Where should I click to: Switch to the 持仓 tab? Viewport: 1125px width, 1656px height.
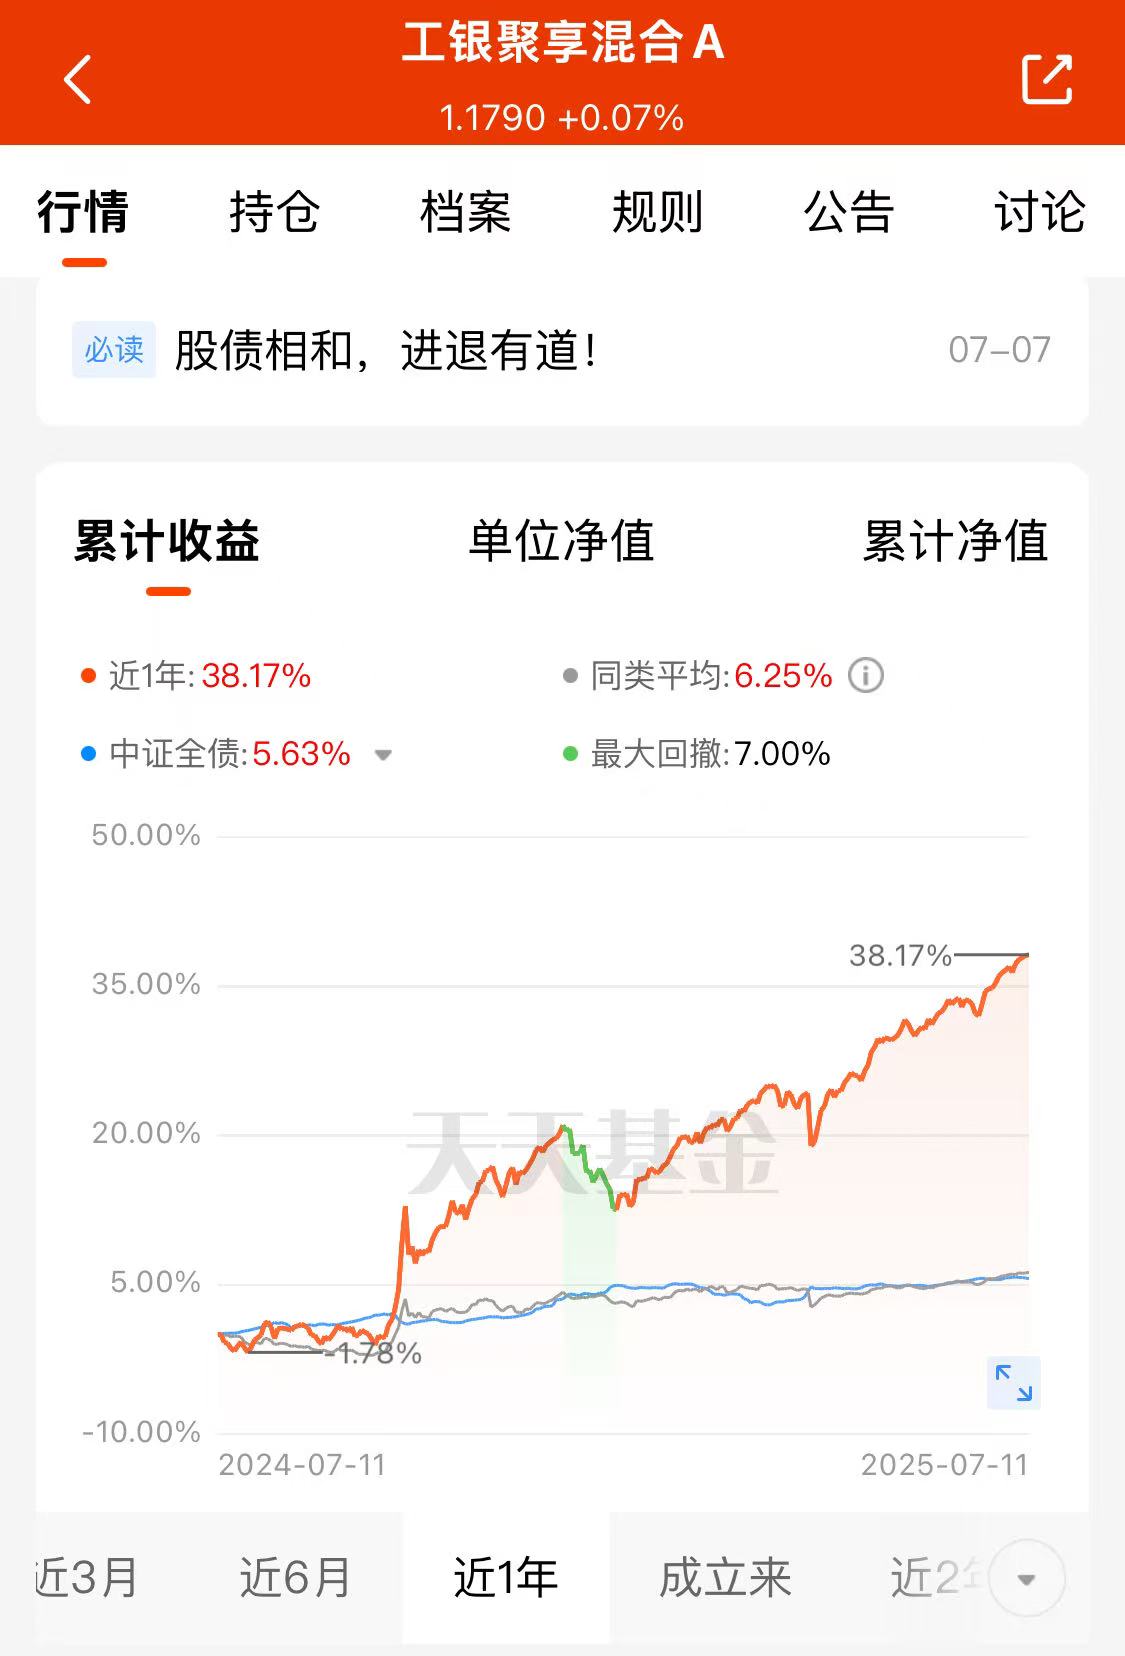(x=275, y=212)
